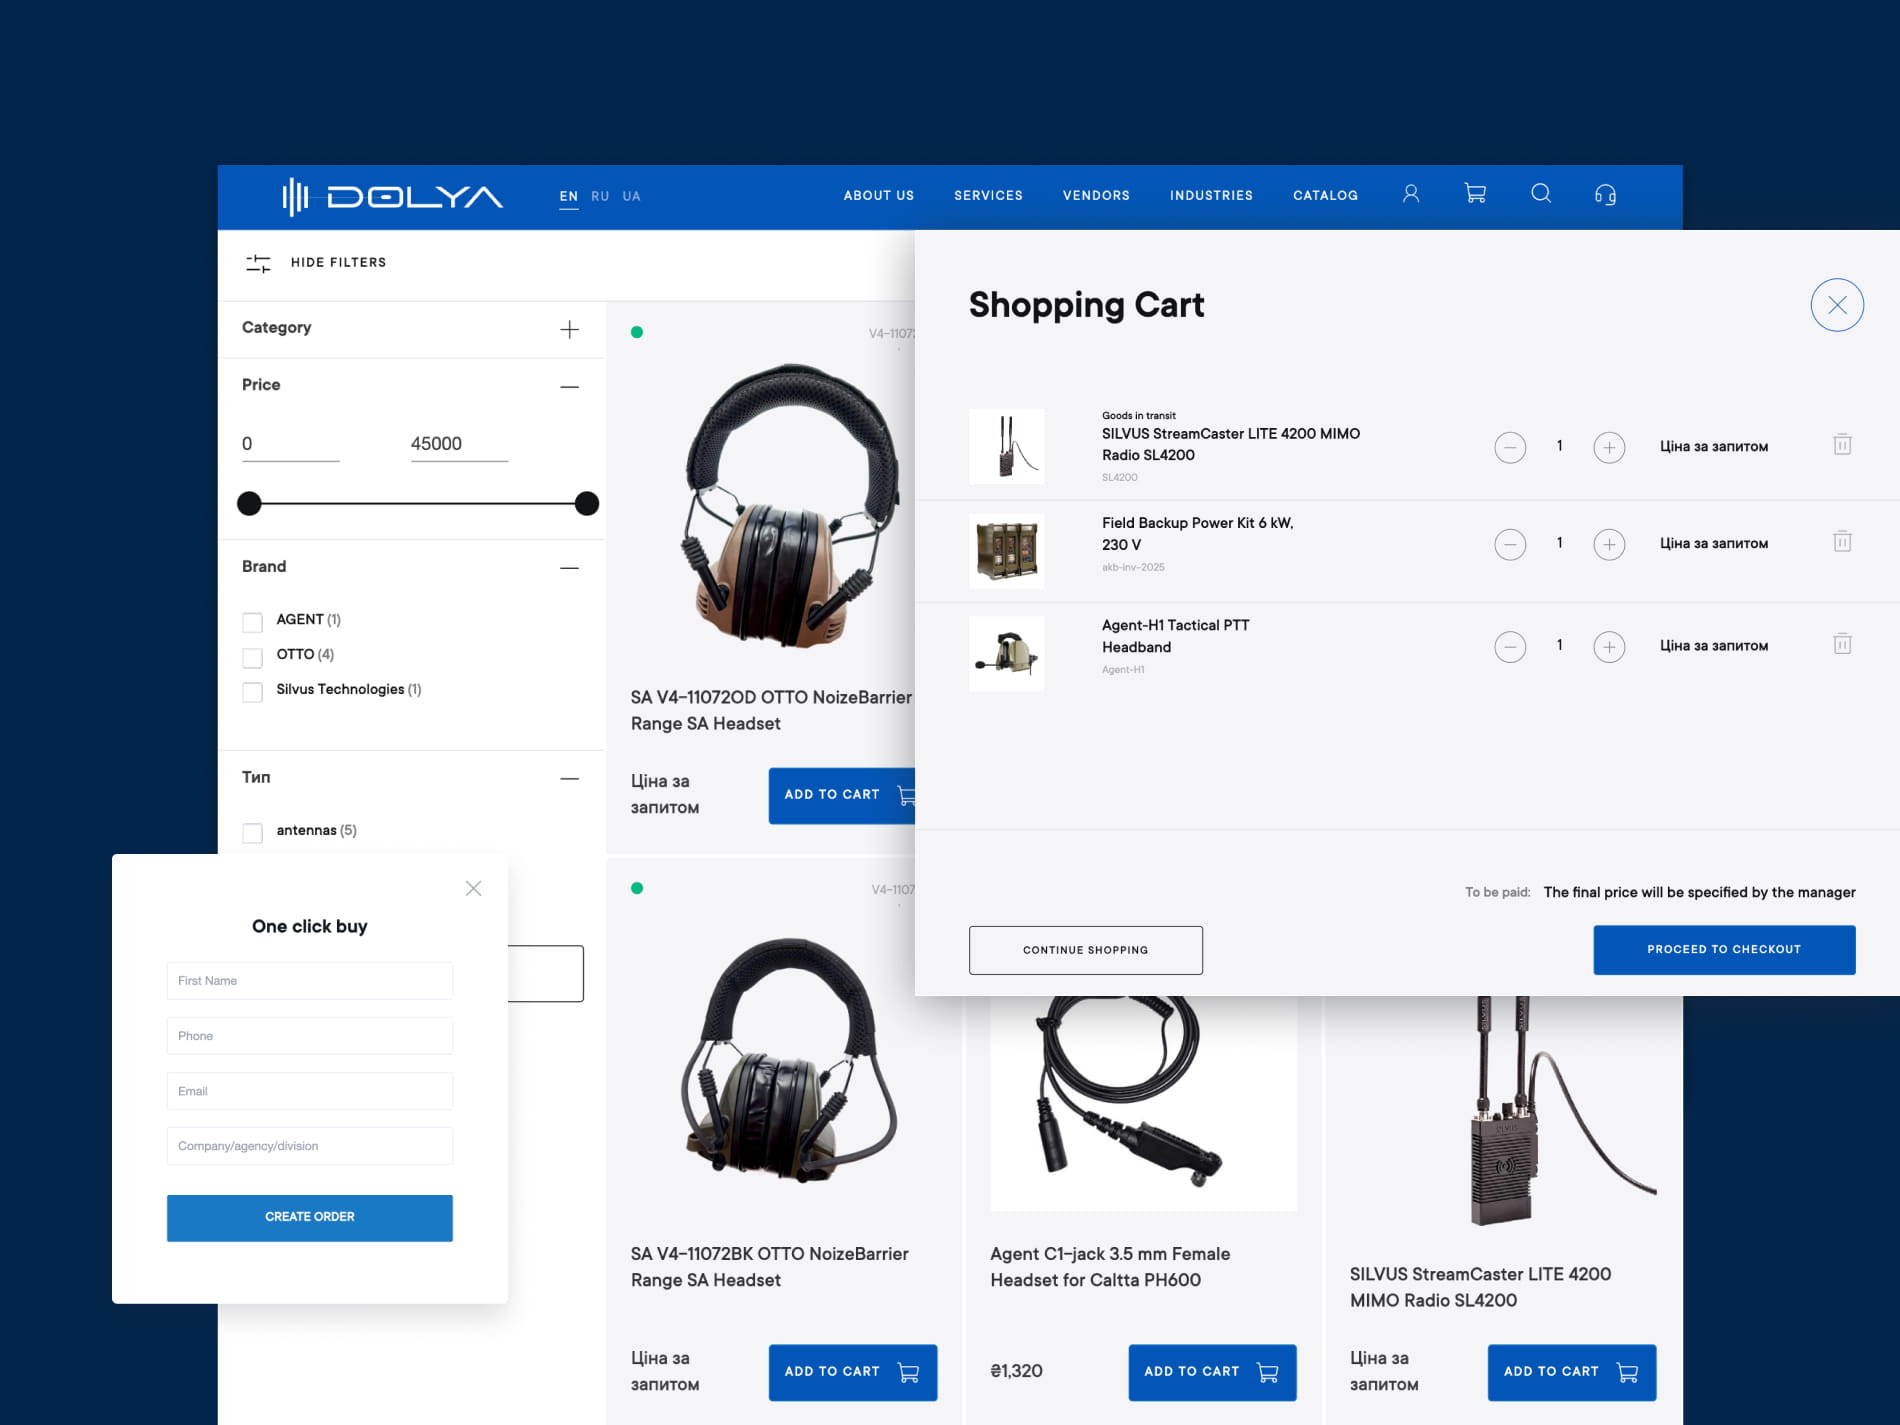Image resolution: width=1900 pixels, height=1425 pixels.
Task: Select the EN language option
Action: (x=568, y=196)
